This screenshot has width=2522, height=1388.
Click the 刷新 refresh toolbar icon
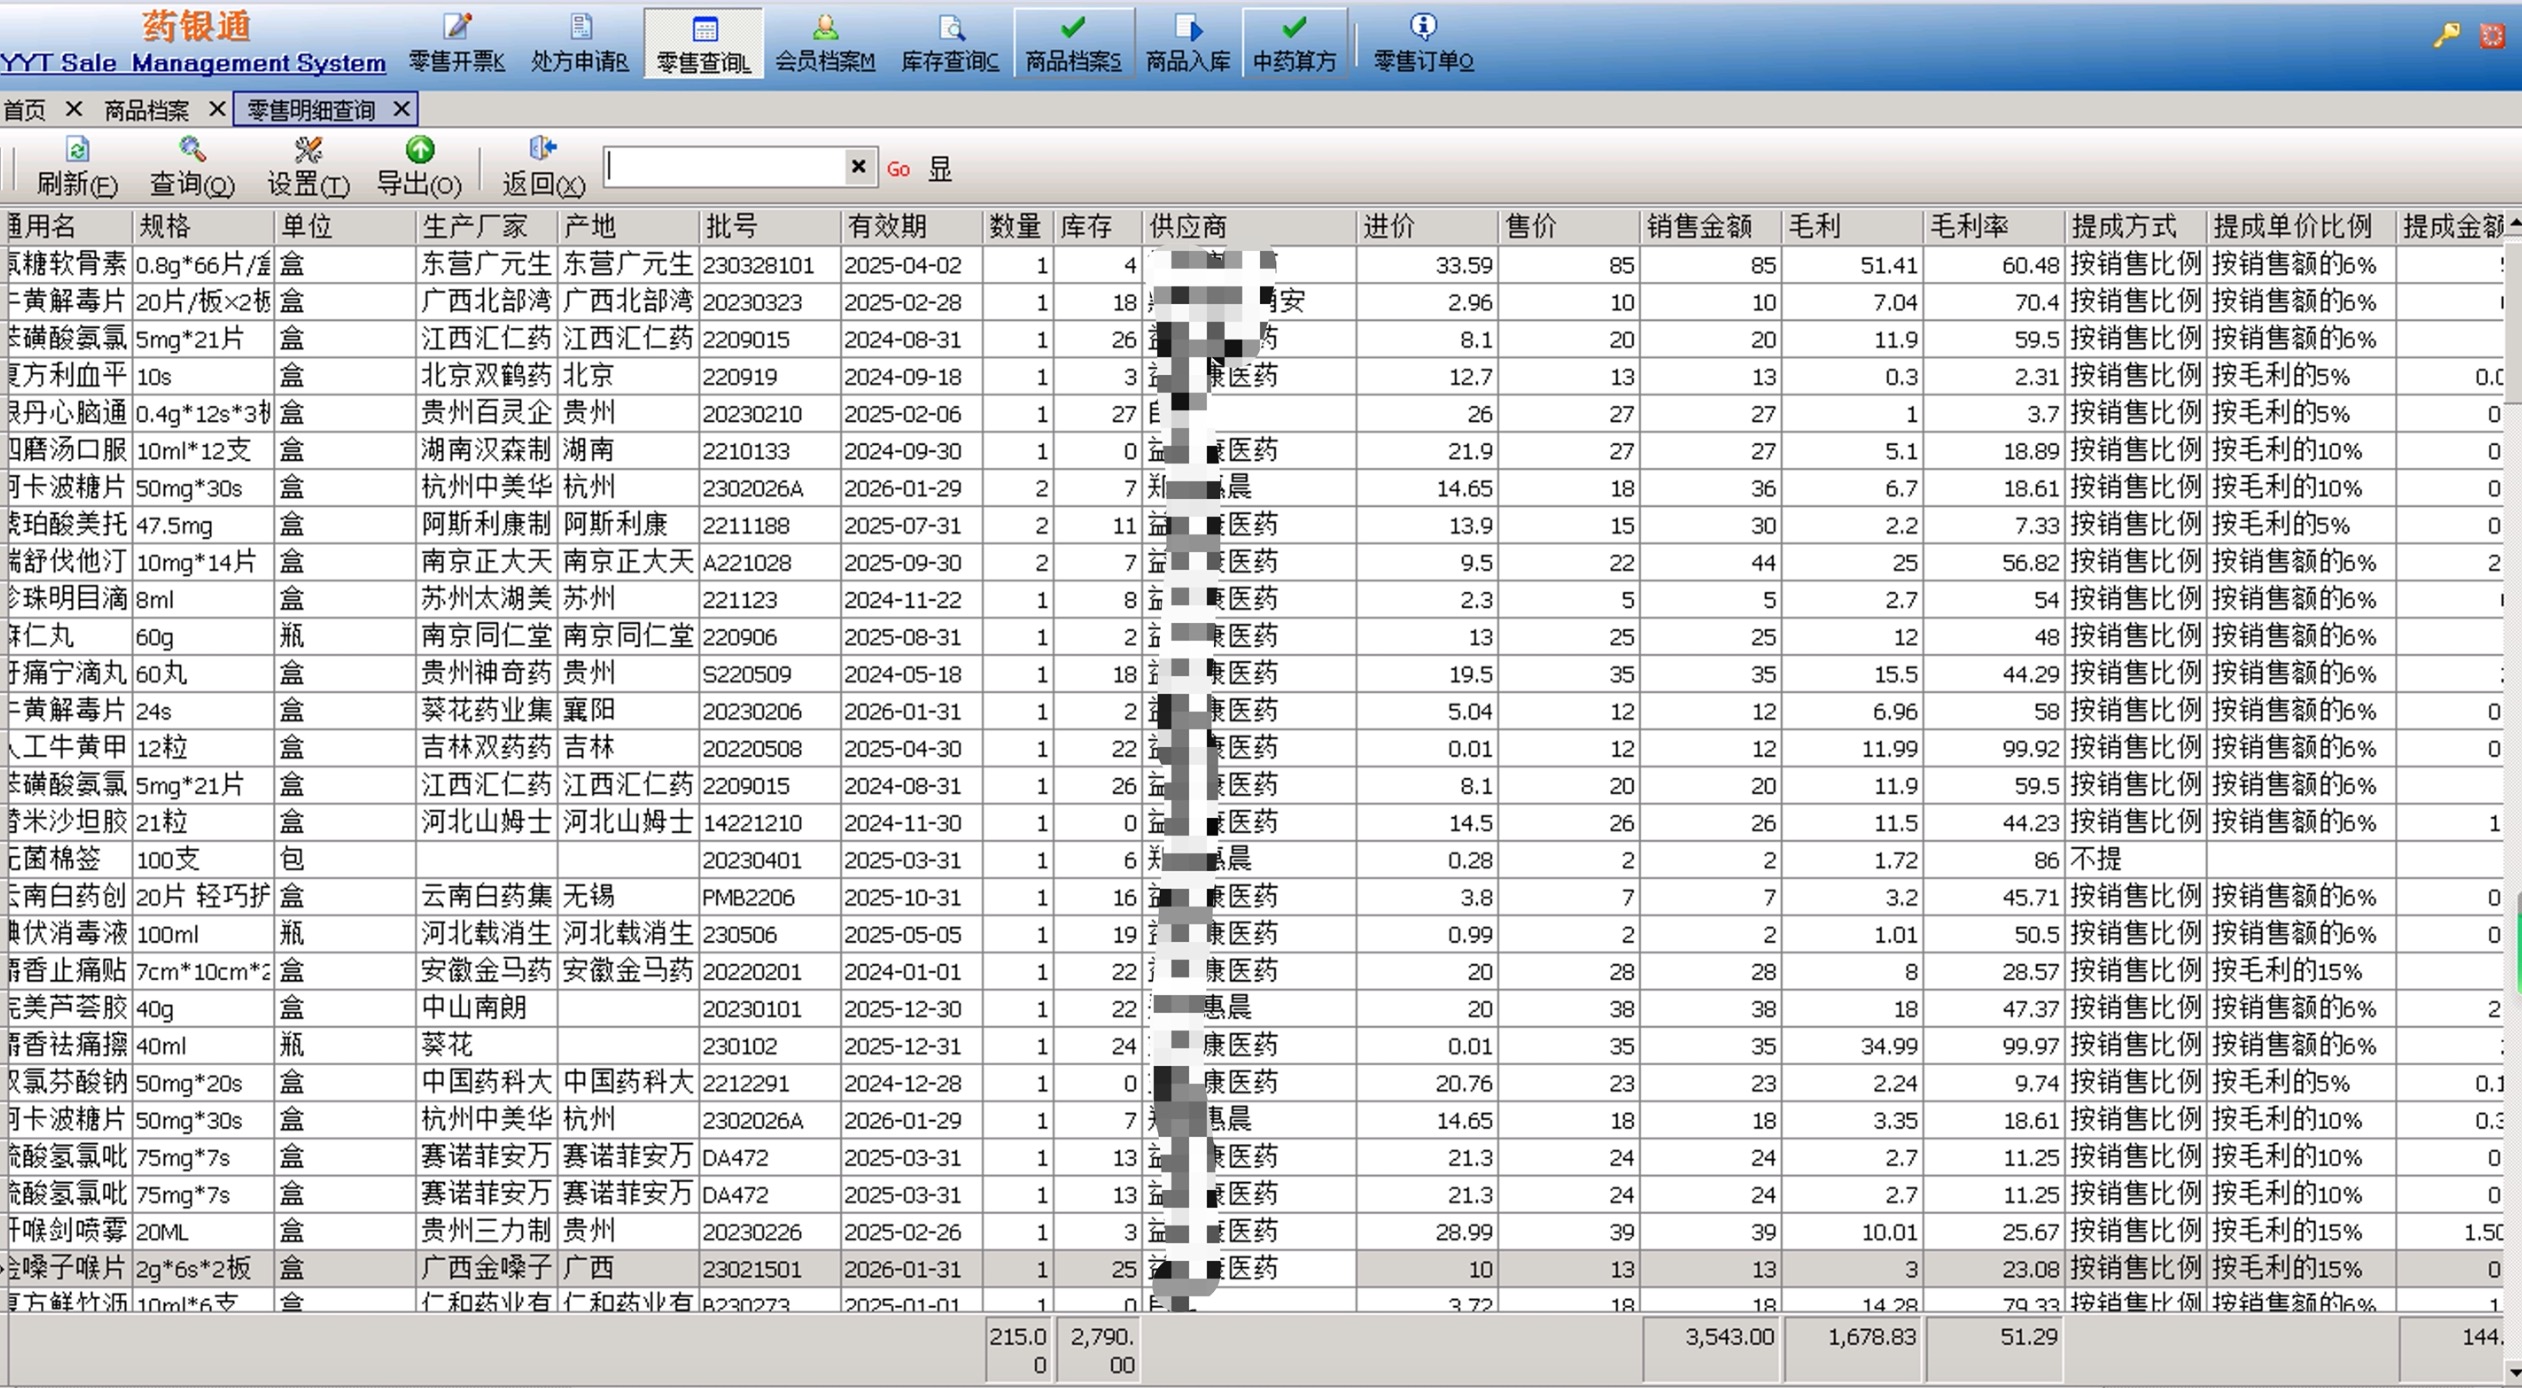(x=77, y=166)
